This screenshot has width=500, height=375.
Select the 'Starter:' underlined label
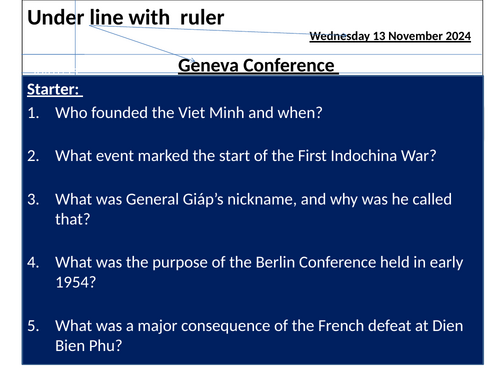[x=53, y=89]
